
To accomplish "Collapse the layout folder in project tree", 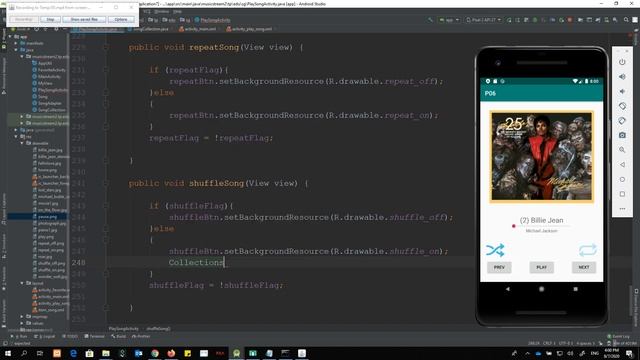I will (22, 283).
